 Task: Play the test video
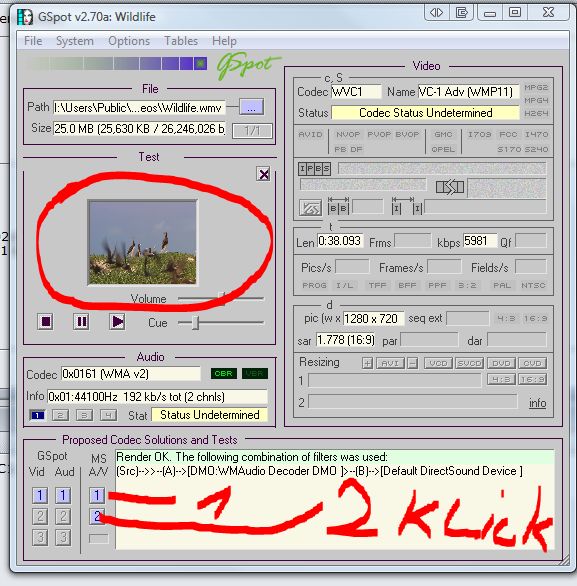tap(117, 321)
